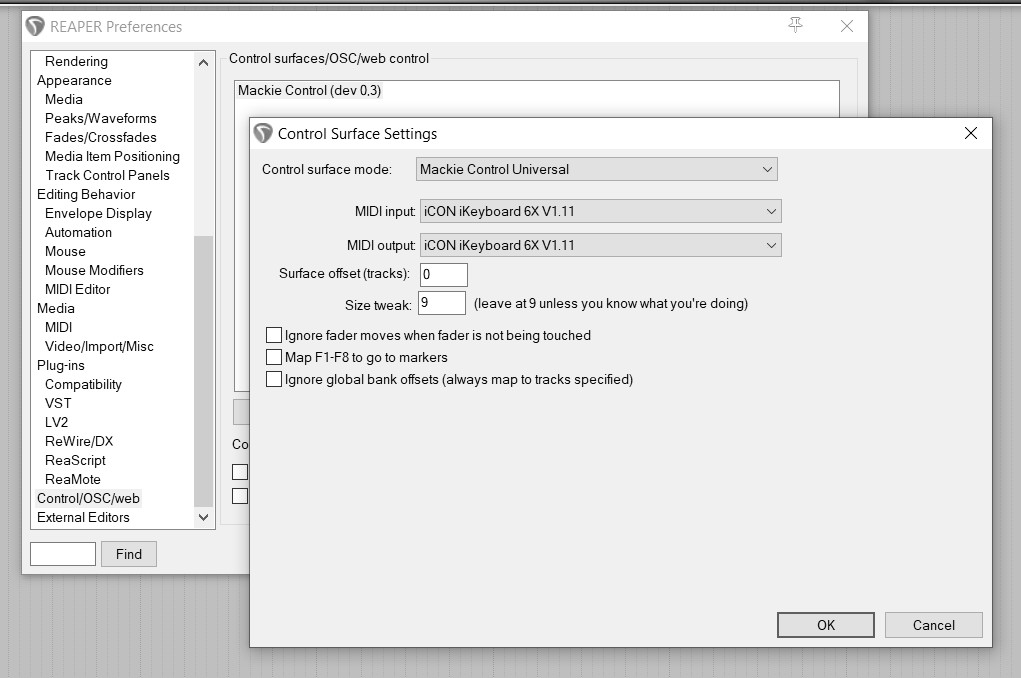
Task: Open VST plug-in preferences
Action: (x=58, y=403)
